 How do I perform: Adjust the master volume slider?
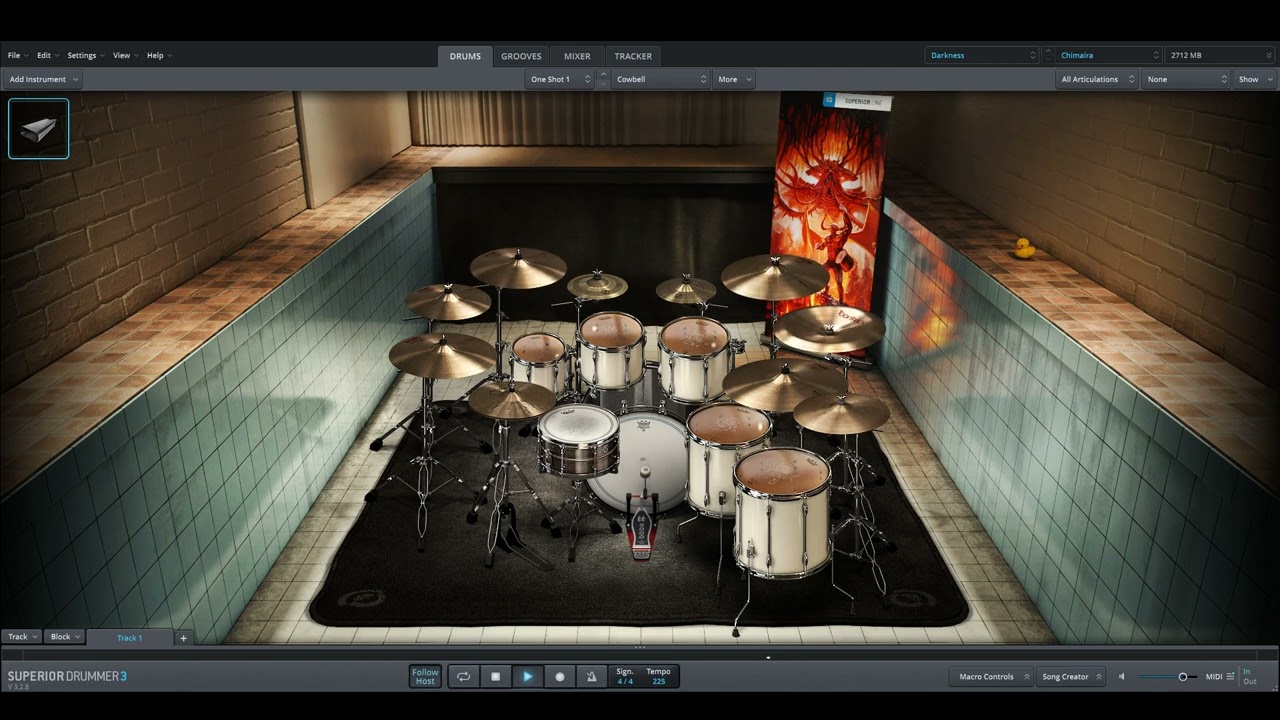coord(1166,677)
